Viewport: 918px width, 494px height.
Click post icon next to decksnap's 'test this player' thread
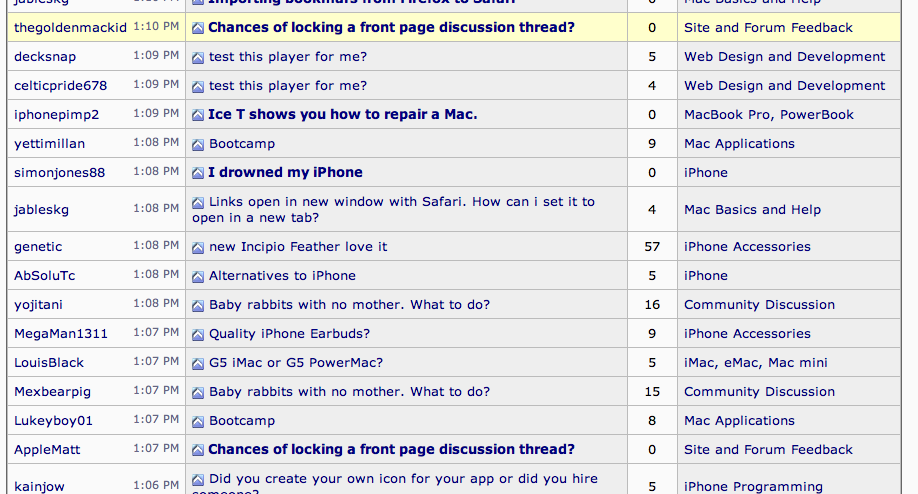coord(198,57)
